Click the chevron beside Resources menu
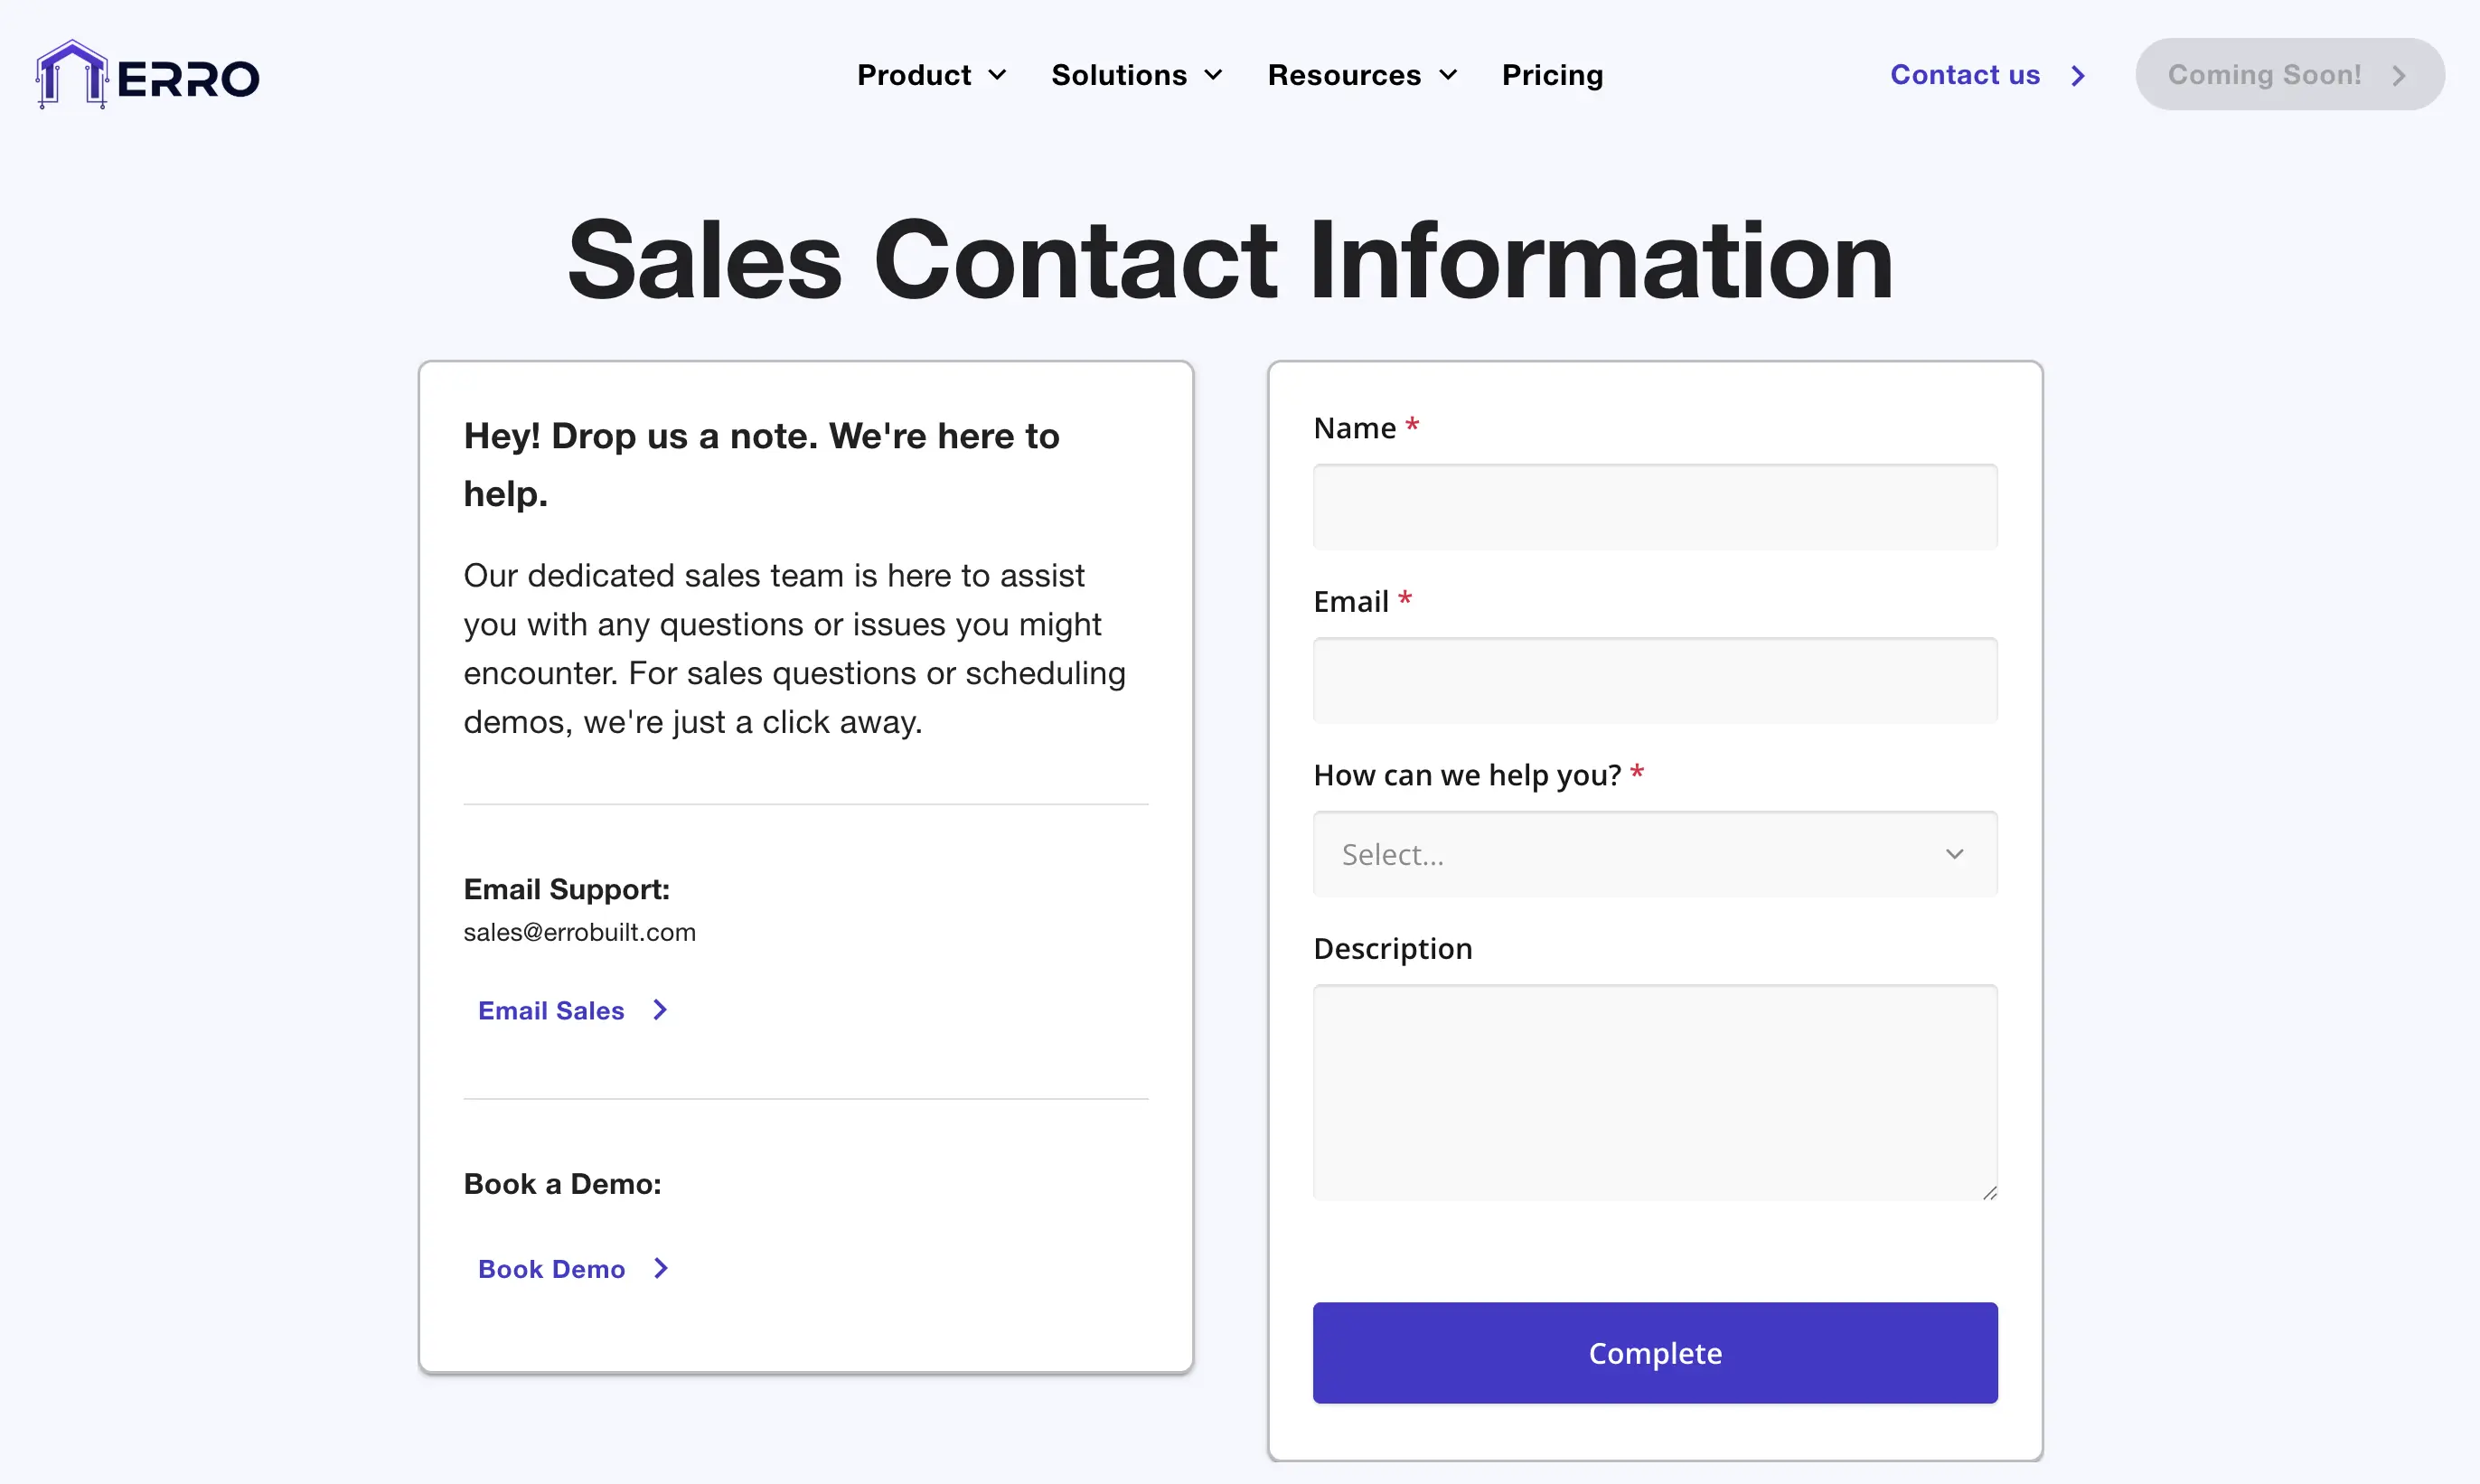The image size is (2480, 1484). (1449, 75)
